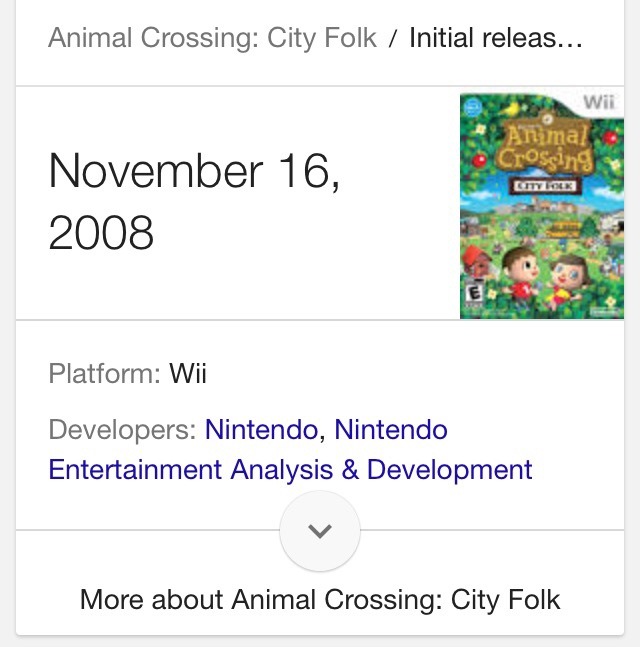This screenshot has height=647, width=640.
Task: Open Nintendo Entertainment Analysis & Development link
Action: [290, 469]
